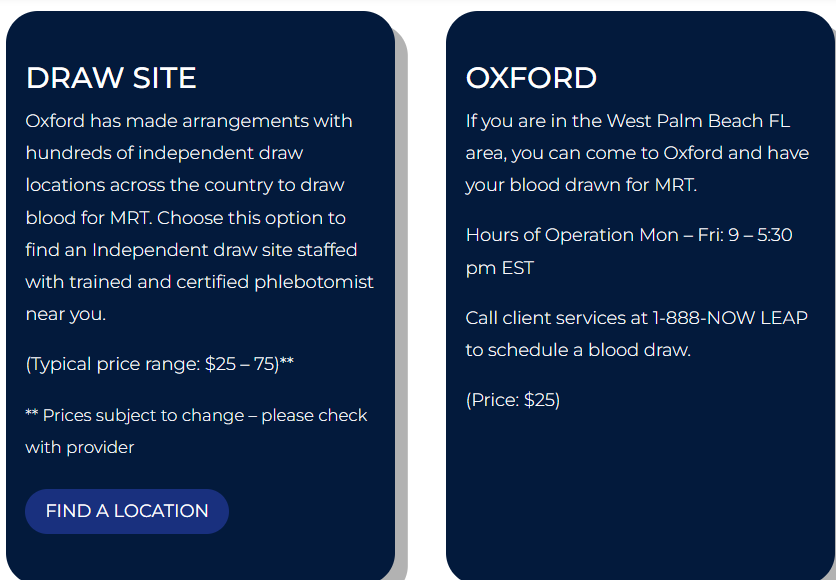The width and height of the screenshot is (836, 580).
Task: Click the phrase 'hundreds of independent draw'
Action: click(x=164, y=153)
